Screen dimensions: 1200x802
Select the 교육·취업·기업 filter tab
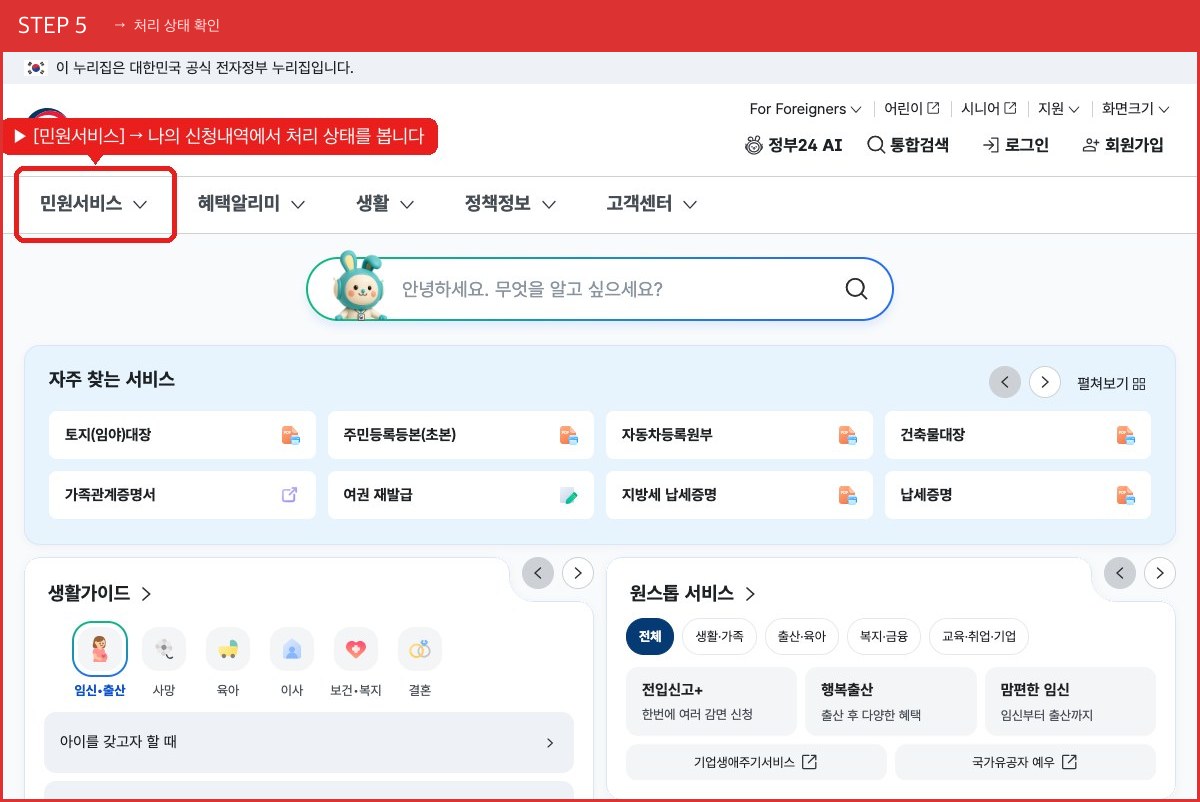click(979, 636)
